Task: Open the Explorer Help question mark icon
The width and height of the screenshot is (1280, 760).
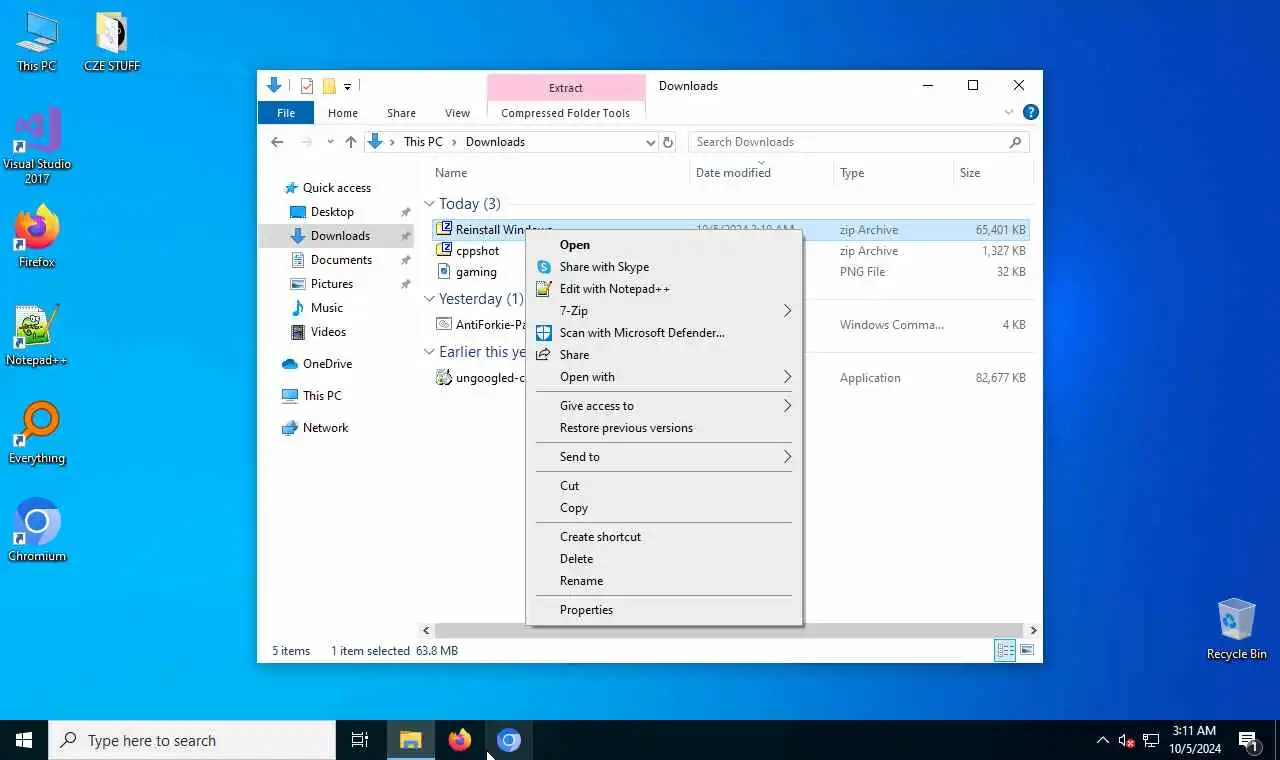Action: [x=1030, y=112]
